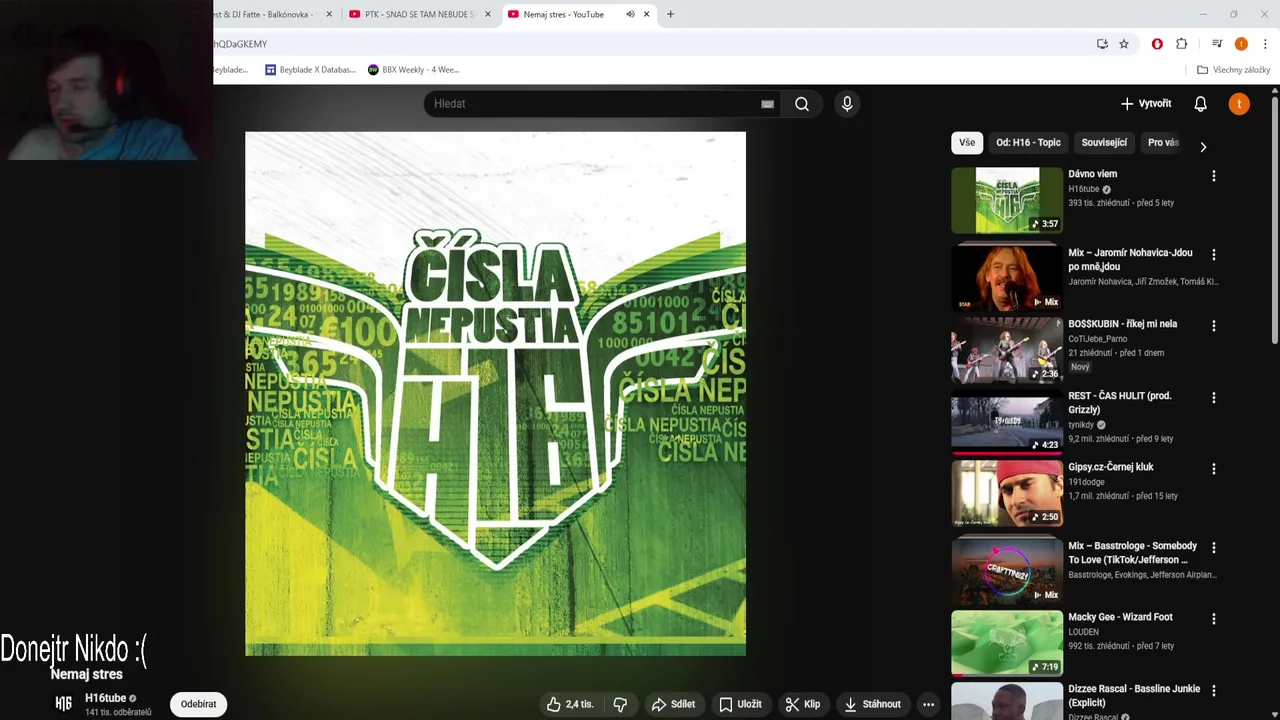The image size is (1280, 720).
Task: Open the Gipsy.cz-Černej kluk thumbnail
Action: (x=1007, y=493)
